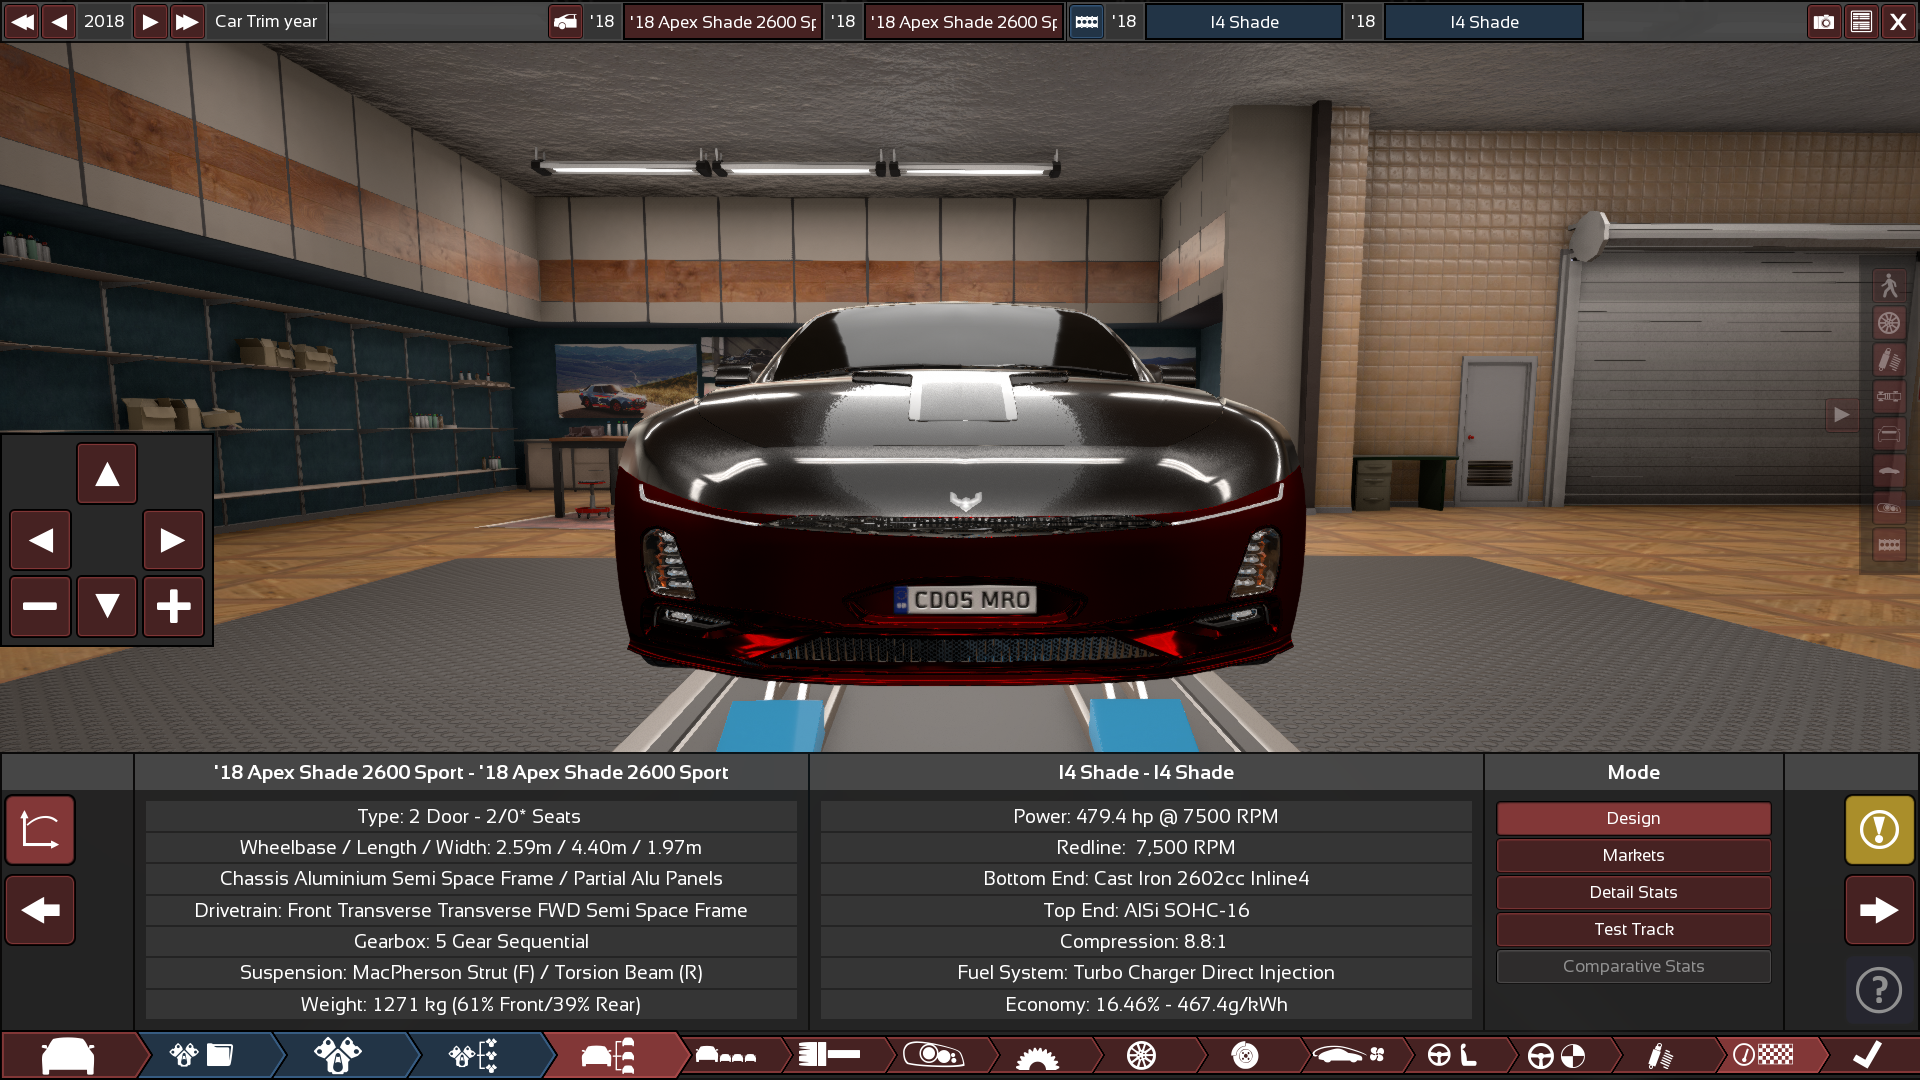Open the interior steering wheel and seat tab
This screenshot has height=1080, width=1920.
click(x=1453, y=1055)
